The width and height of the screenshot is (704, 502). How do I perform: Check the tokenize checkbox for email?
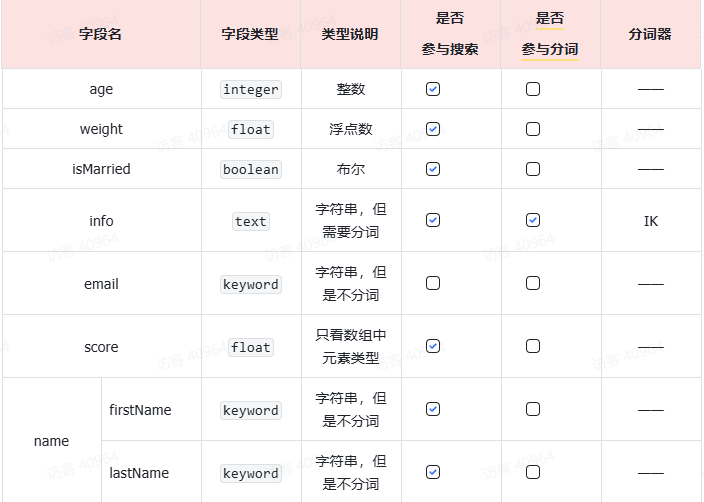point(533,283)
